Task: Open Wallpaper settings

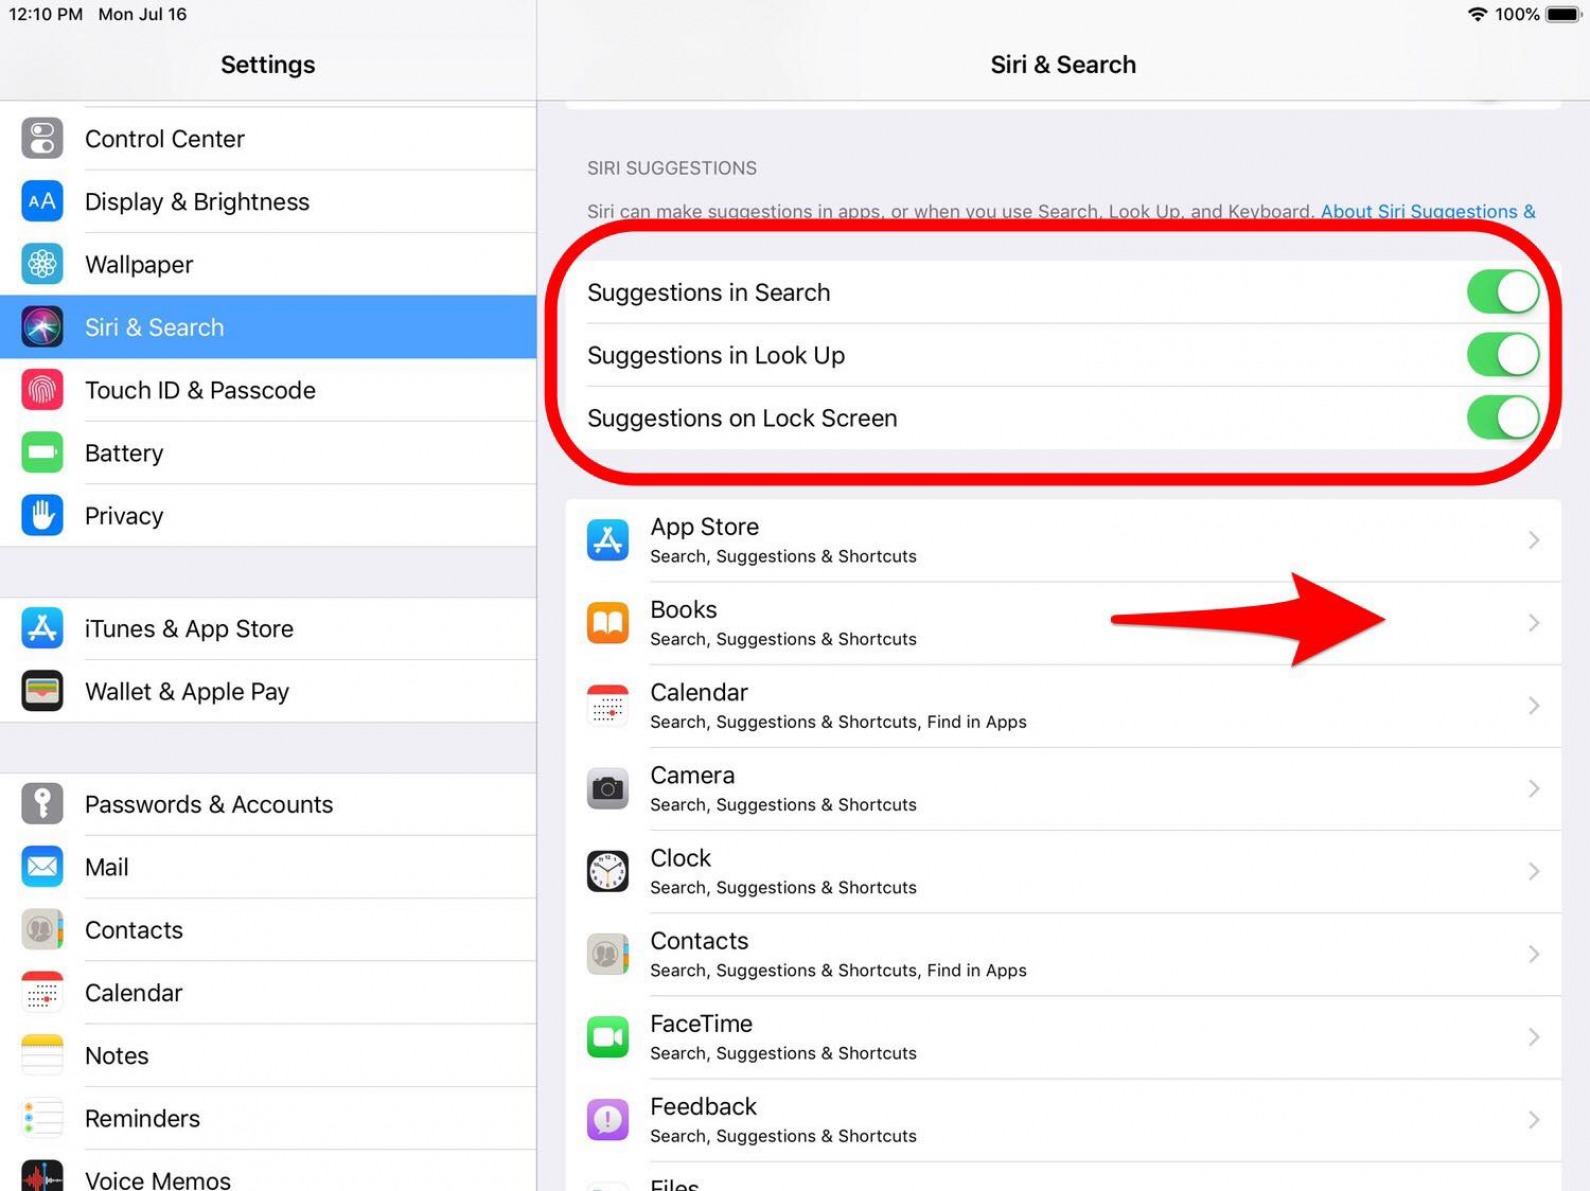Action: pos(268,265)
